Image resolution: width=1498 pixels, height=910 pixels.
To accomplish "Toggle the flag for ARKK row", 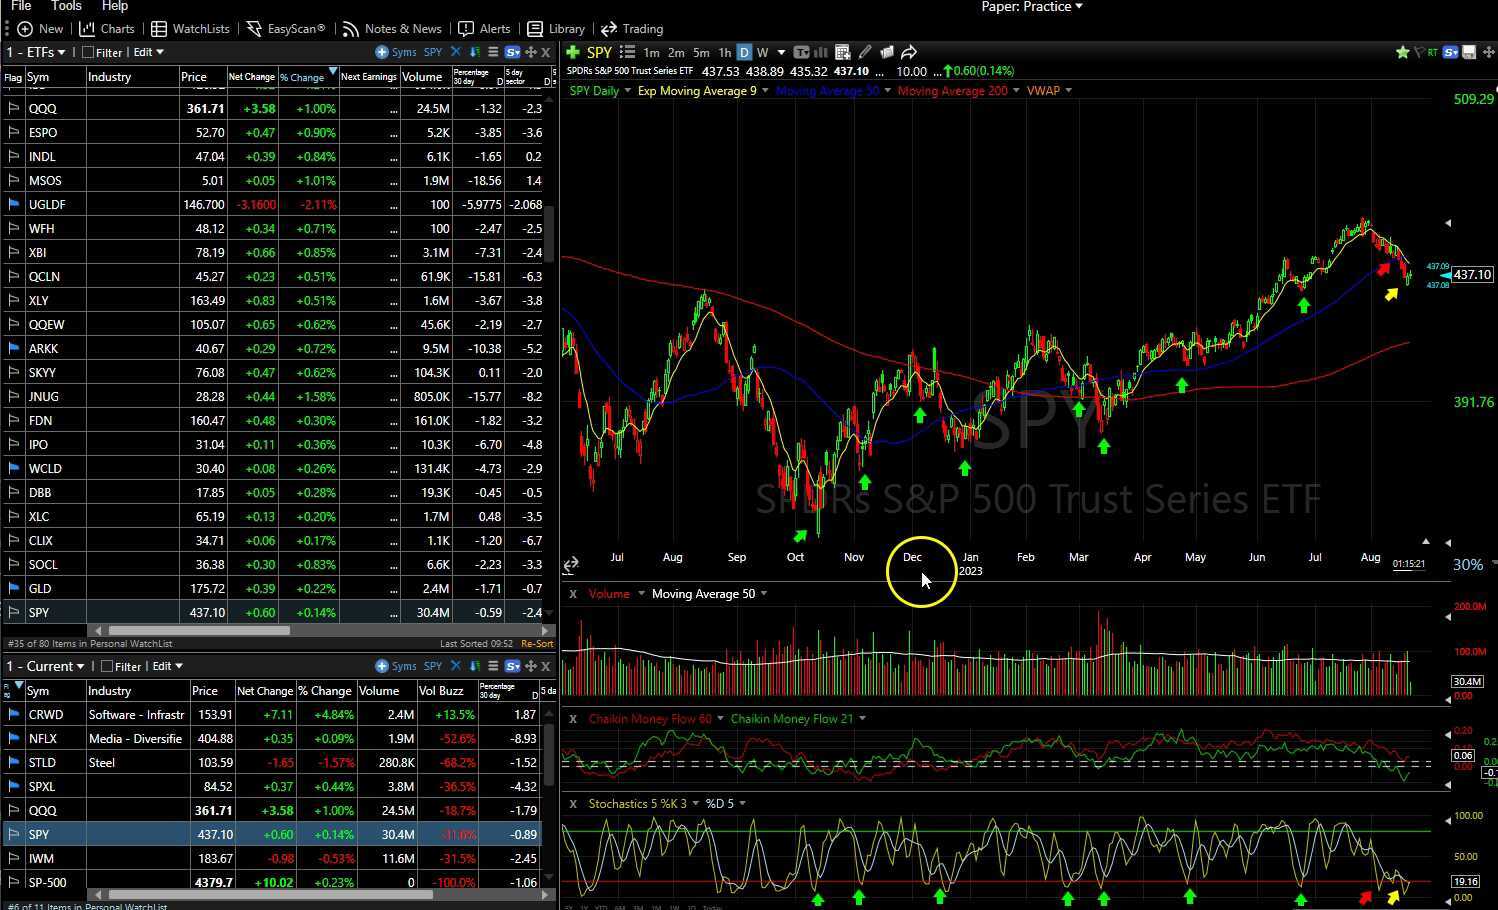I will (13, 348).
